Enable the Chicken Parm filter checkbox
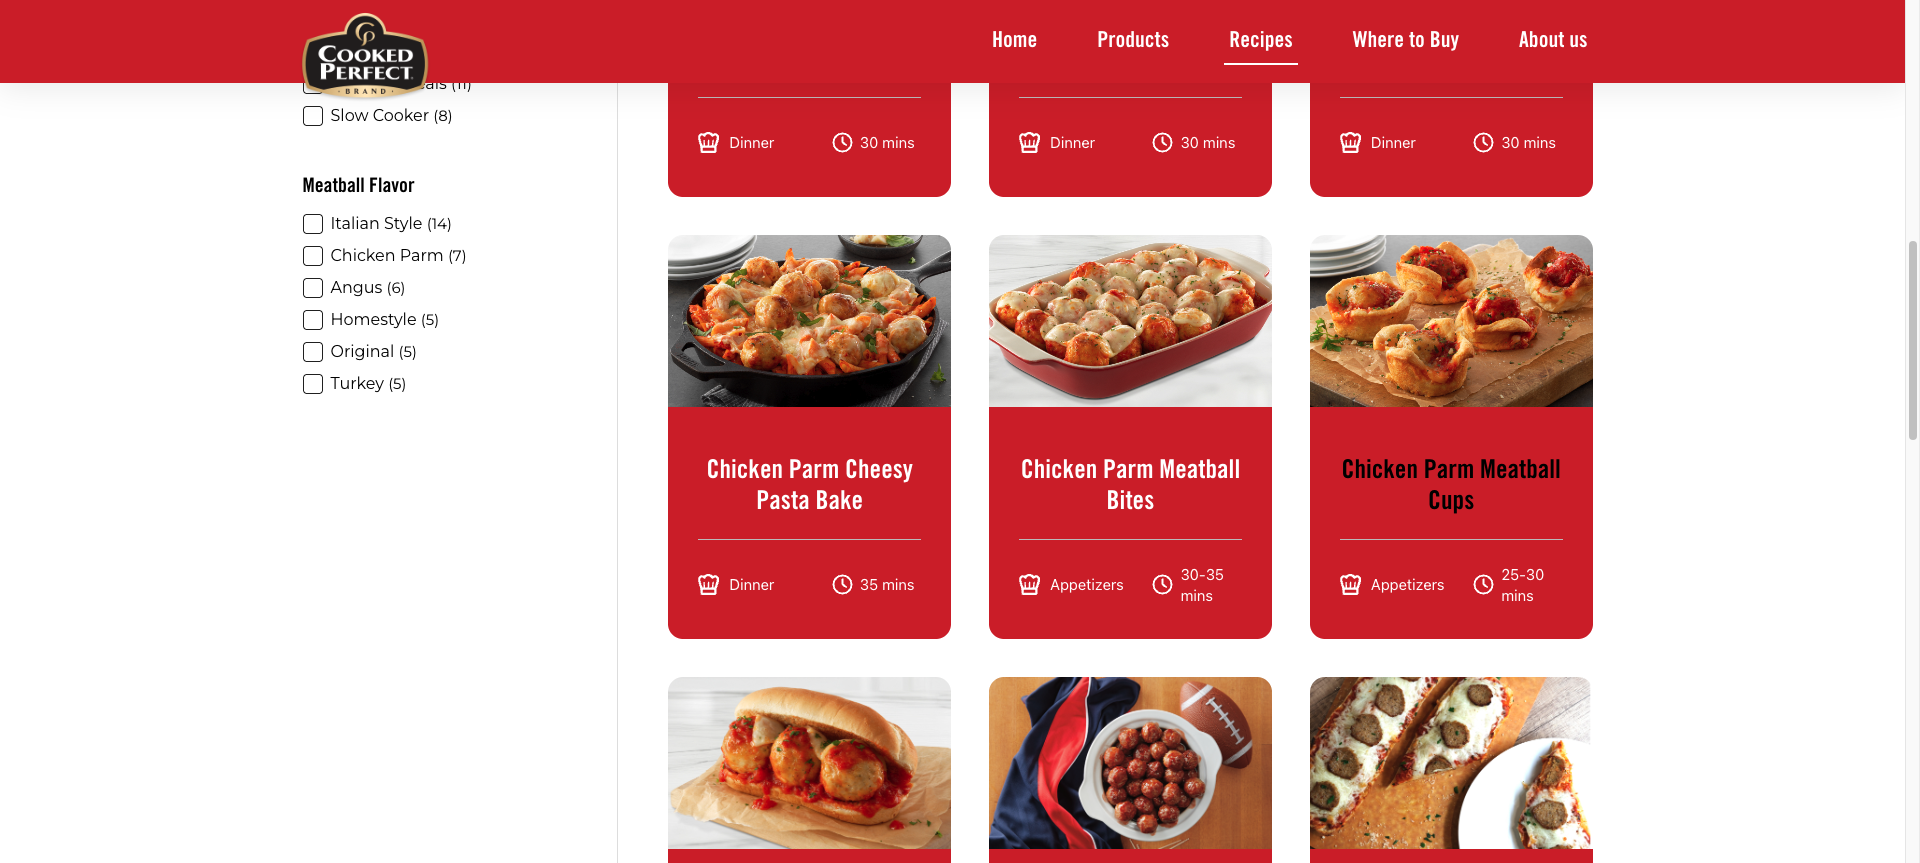 313,256
